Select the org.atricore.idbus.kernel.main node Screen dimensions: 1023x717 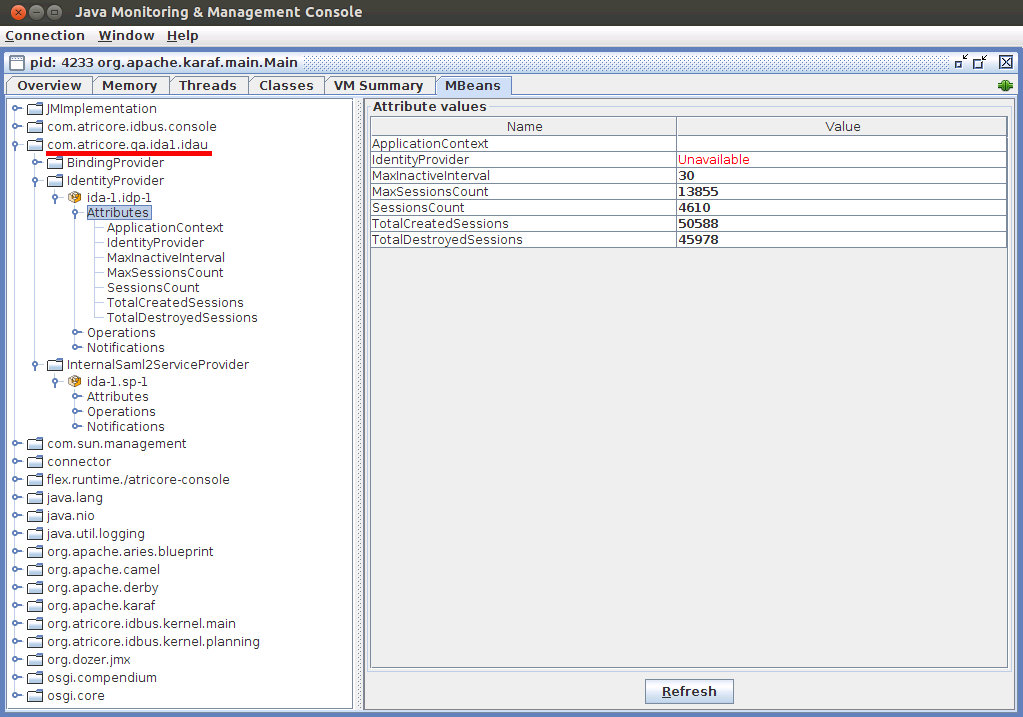point(142,624)
